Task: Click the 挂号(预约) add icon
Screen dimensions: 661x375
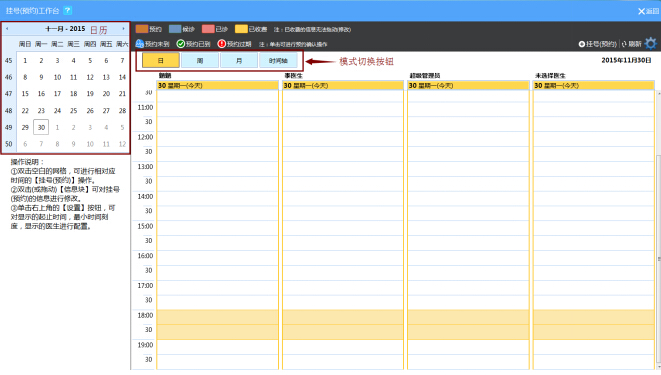Action: click(x=582, y=44)
